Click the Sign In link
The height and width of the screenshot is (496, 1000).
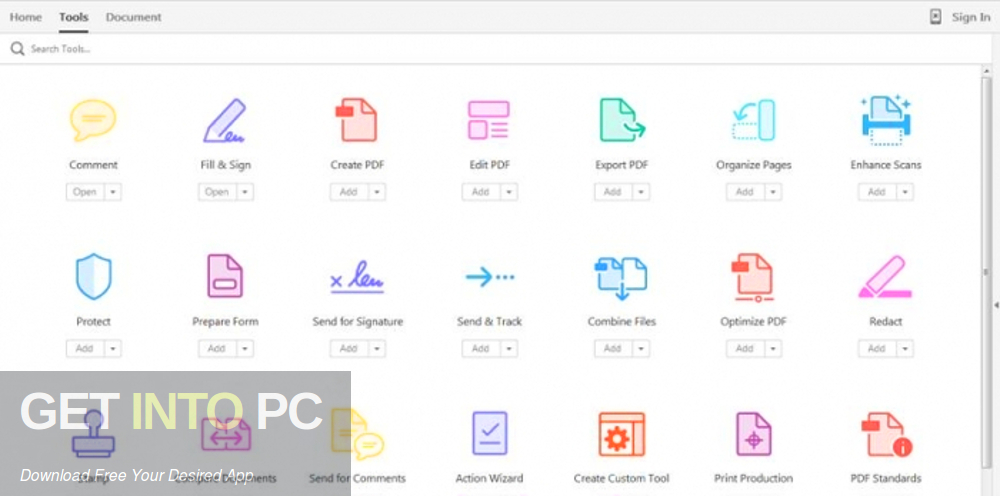click(971, 17)
